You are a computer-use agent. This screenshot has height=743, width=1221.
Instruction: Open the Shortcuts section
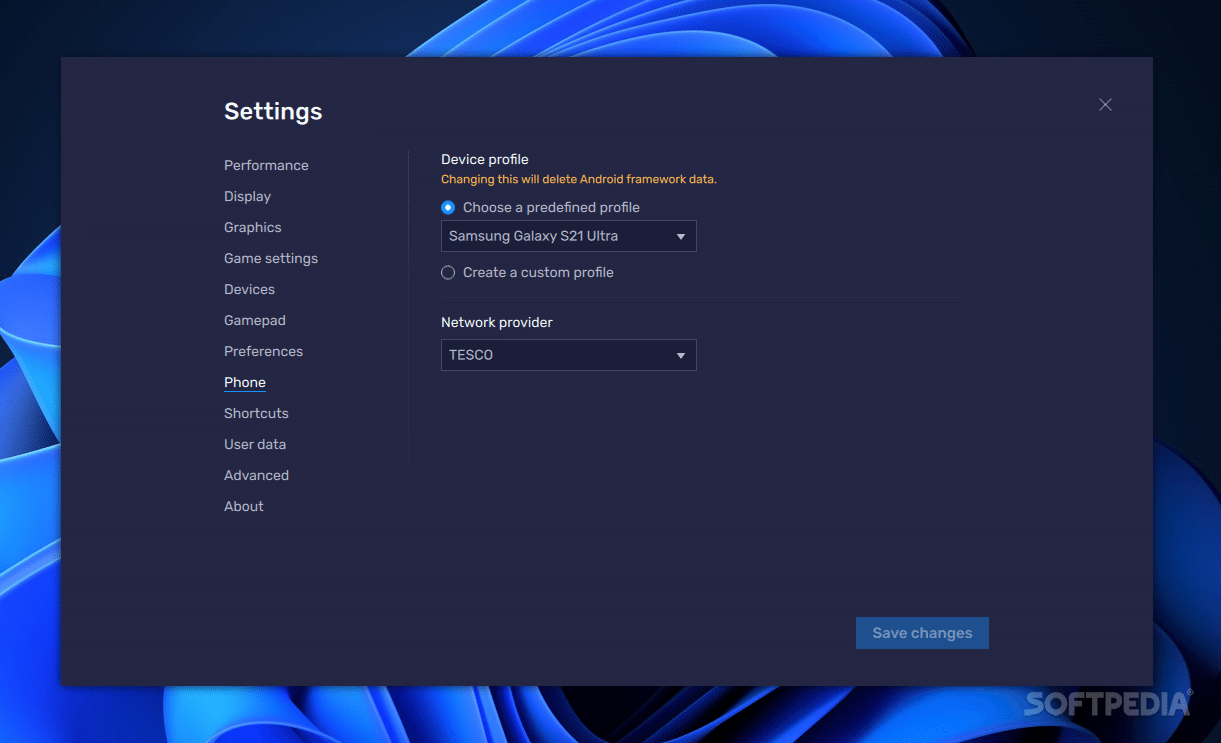(x=256, y=413)
